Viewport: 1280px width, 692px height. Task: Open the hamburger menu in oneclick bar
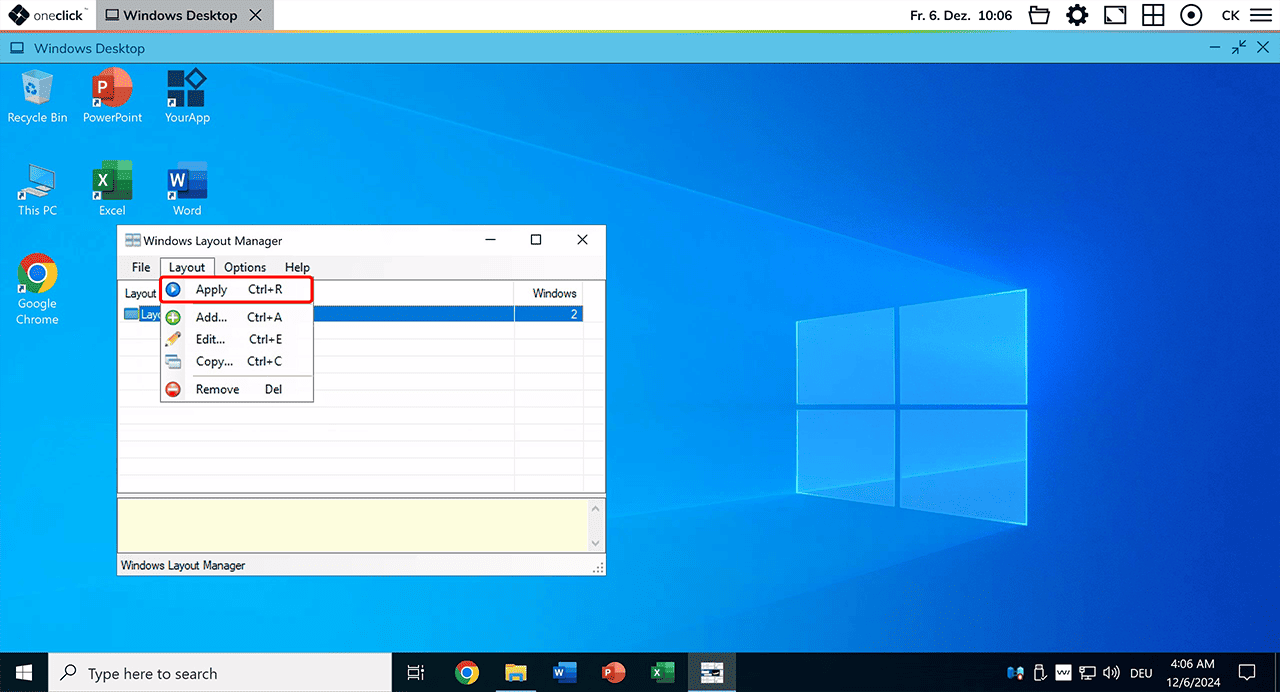pos(1260,15)
